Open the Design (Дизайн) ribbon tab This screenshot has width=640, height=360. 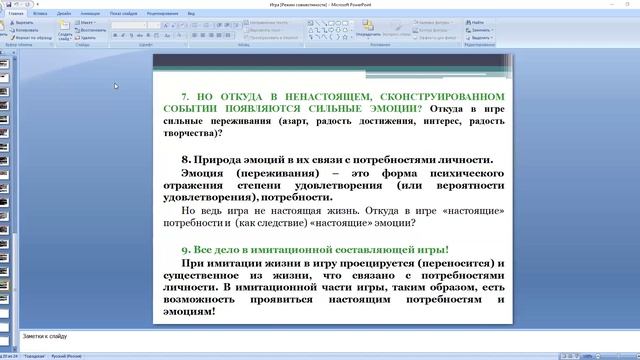tap(64, 13)
